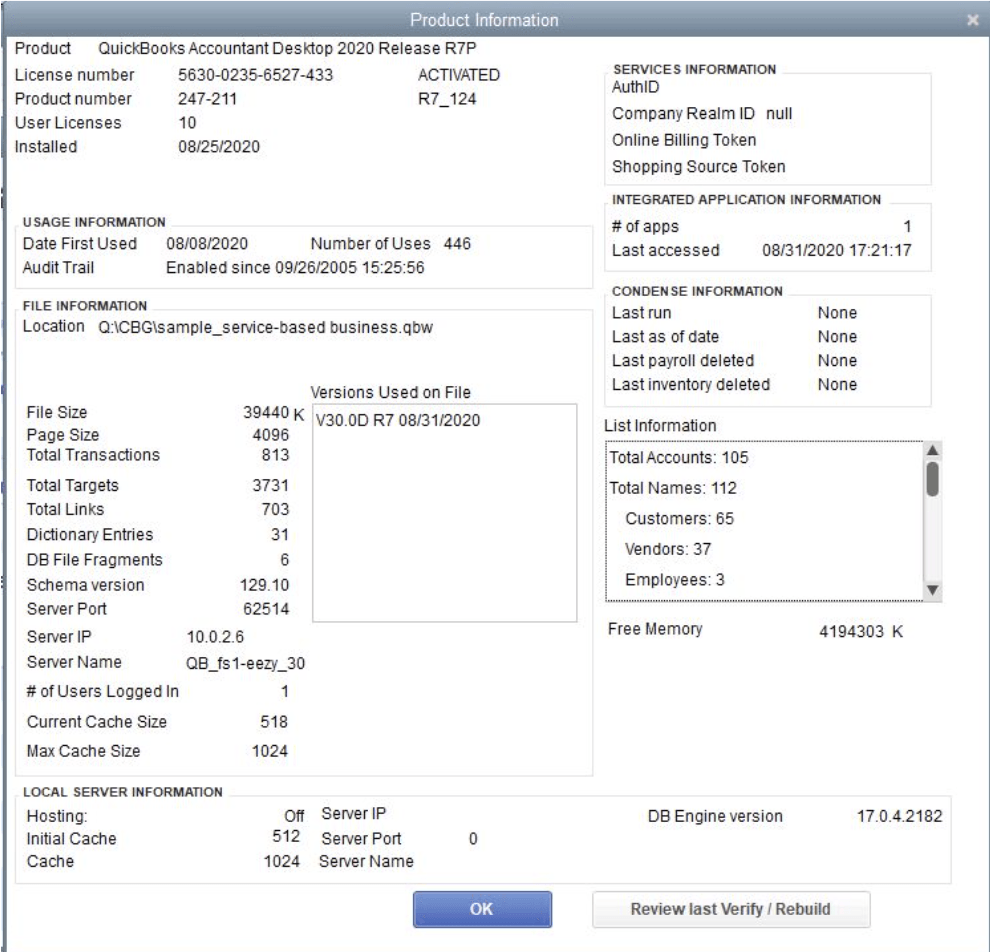Click the Server Port value 62514
990x952 pixels.
pos(266,609)
